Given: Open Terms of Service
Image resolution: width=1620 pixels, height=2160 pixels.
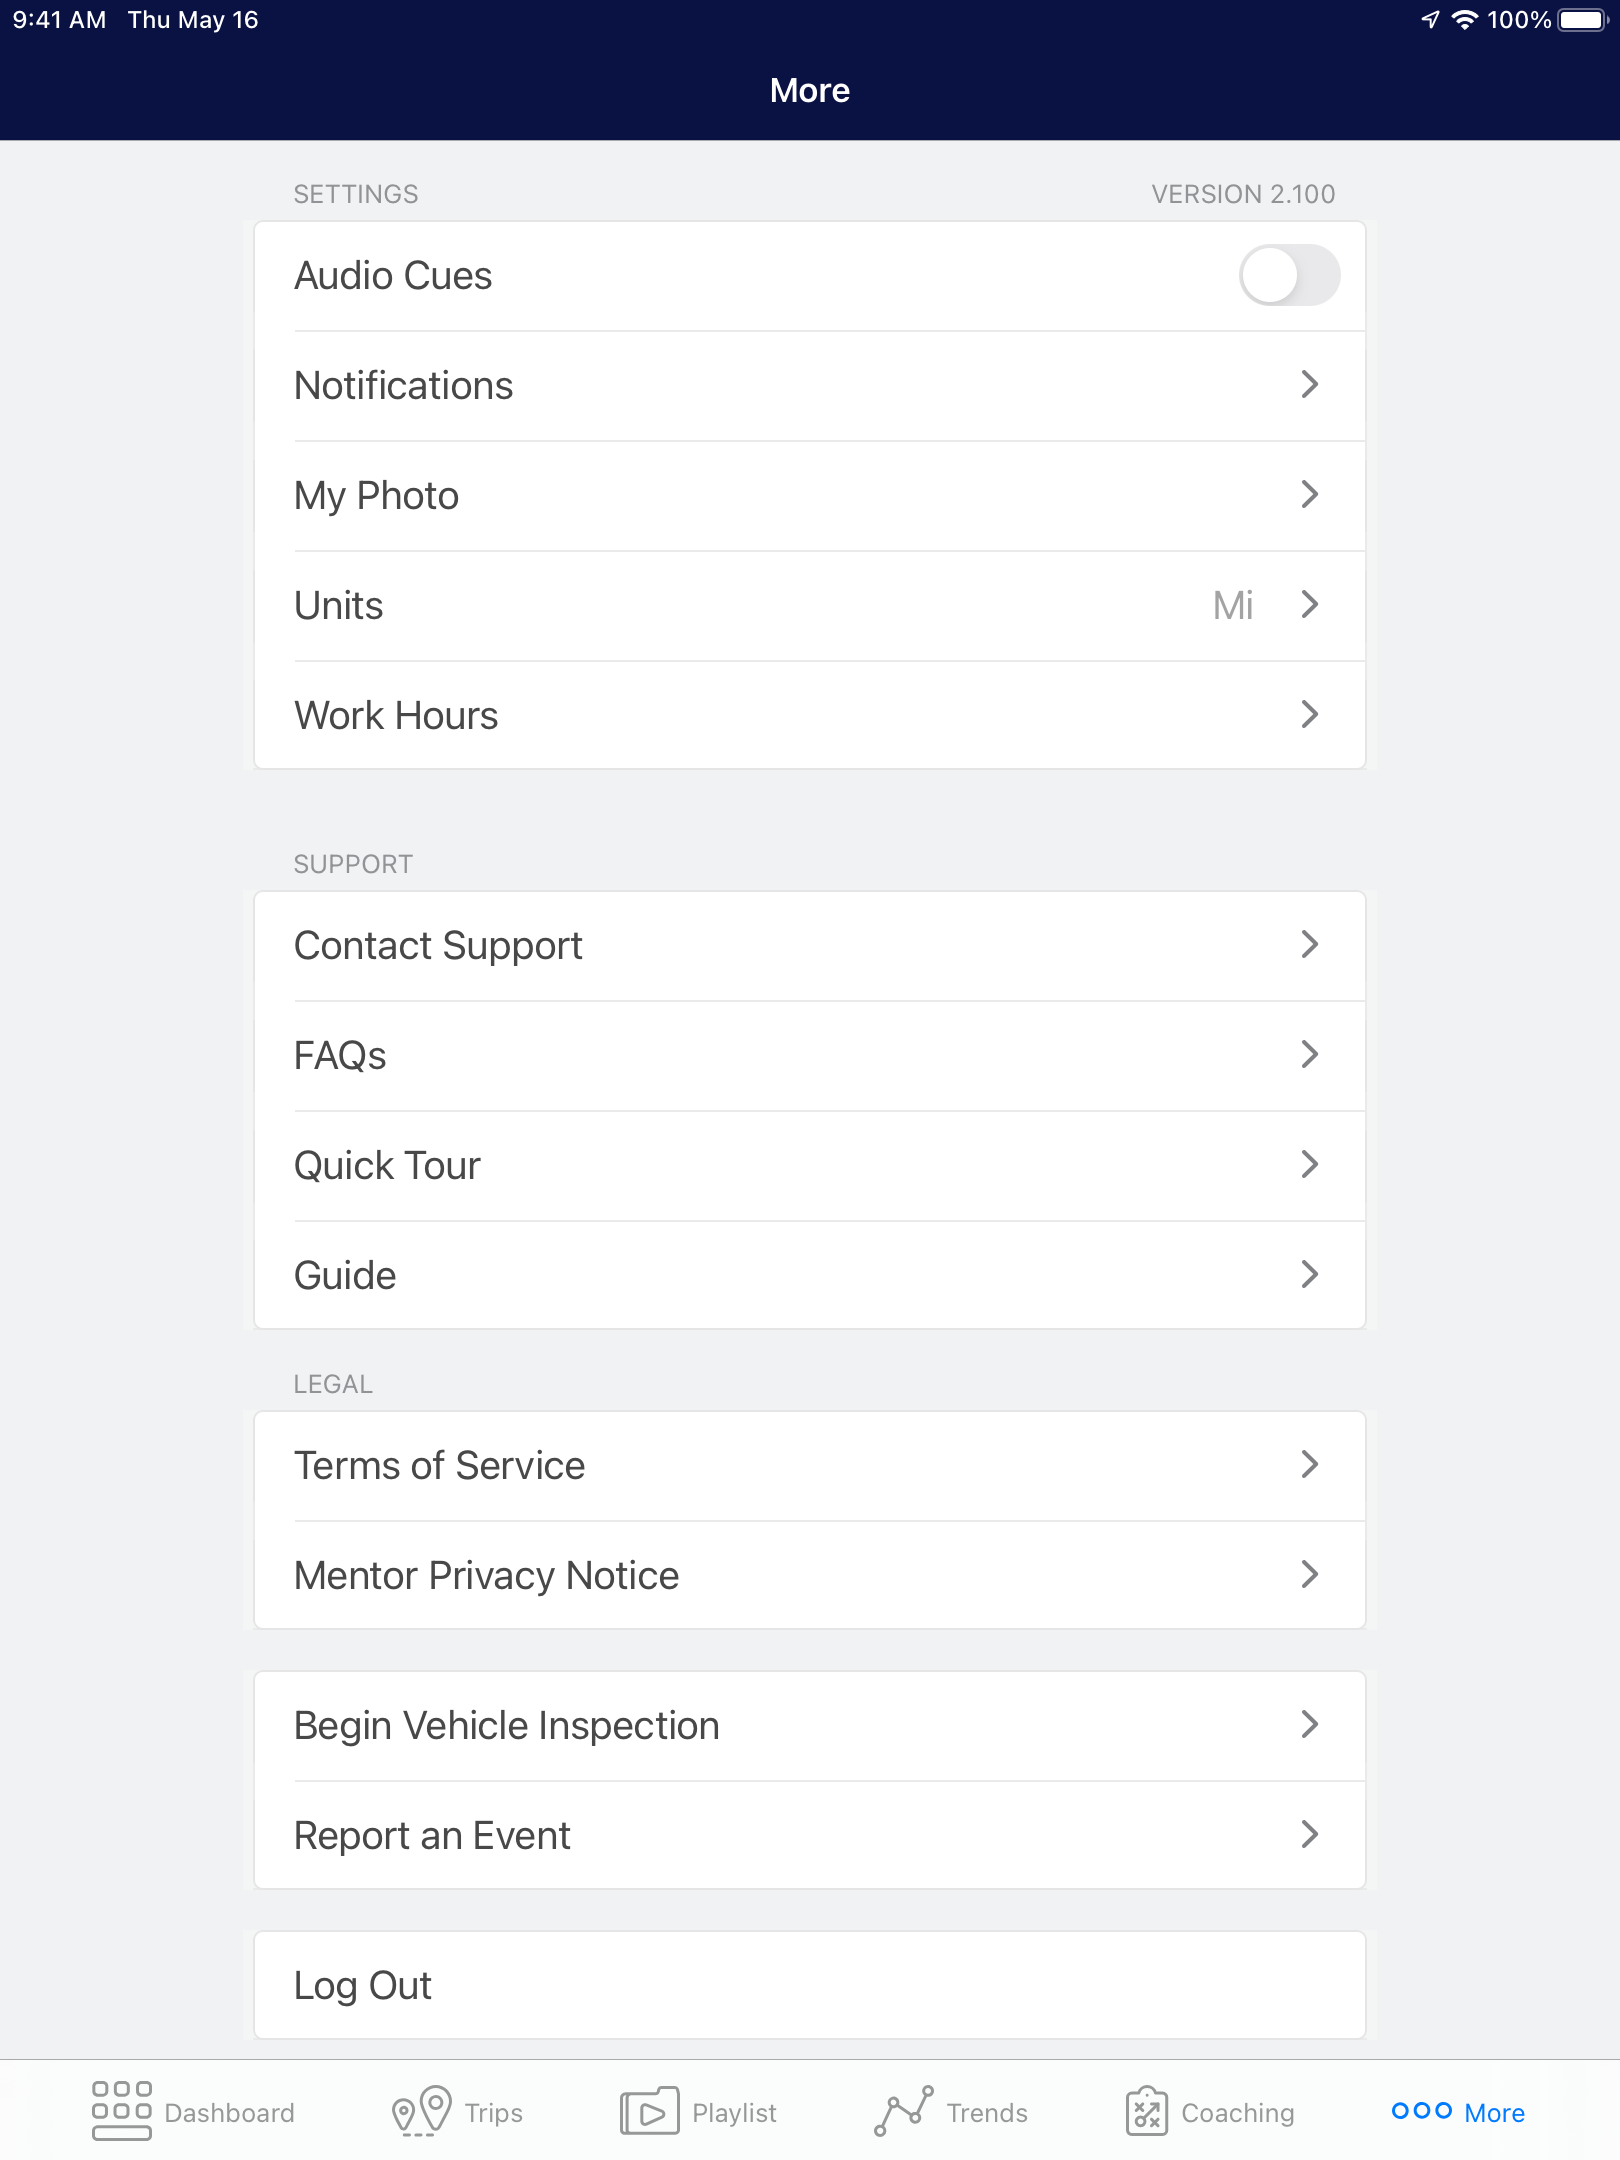Looking at the screenshot, I should point(810,1465).
